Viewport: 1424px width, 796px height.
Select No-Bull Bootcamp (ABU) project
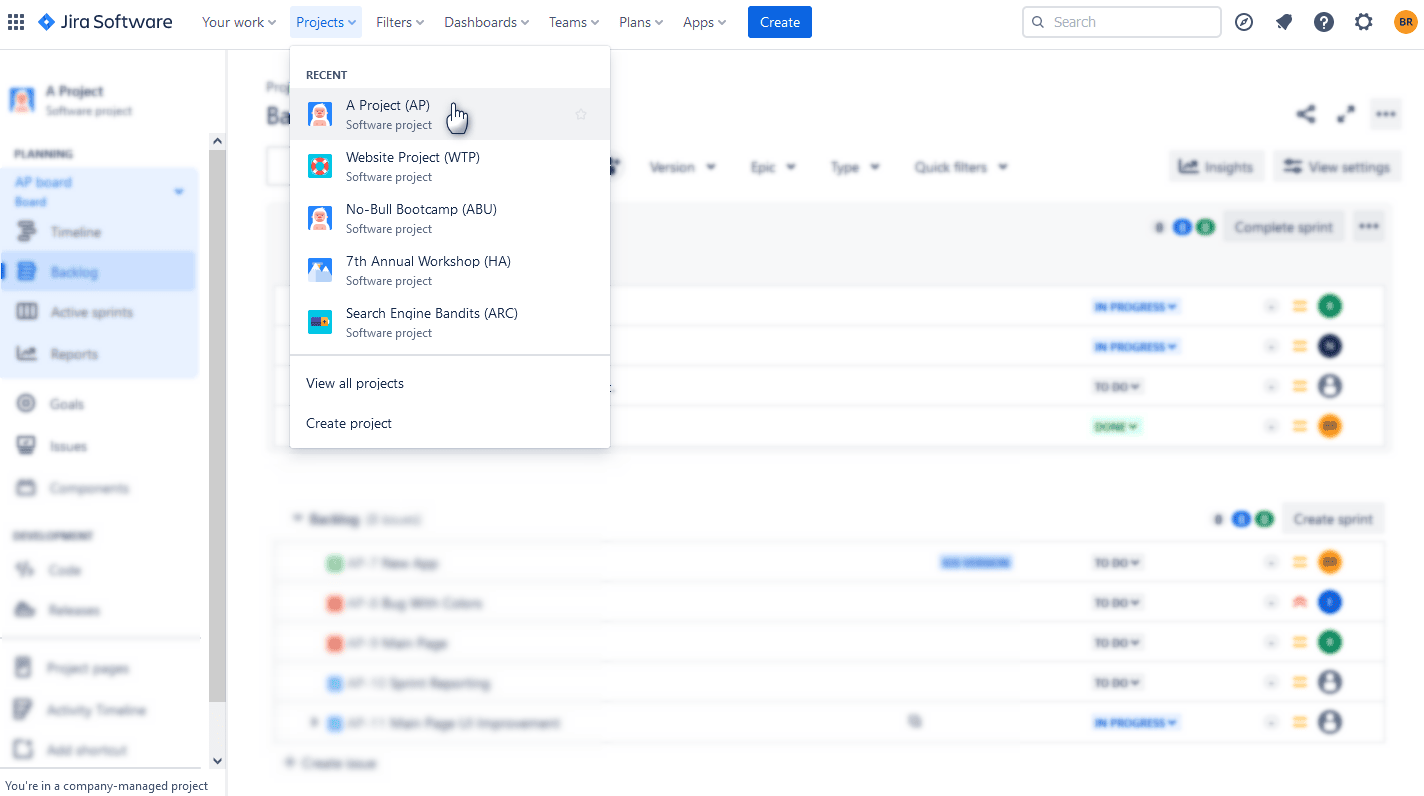coord(450,218)
